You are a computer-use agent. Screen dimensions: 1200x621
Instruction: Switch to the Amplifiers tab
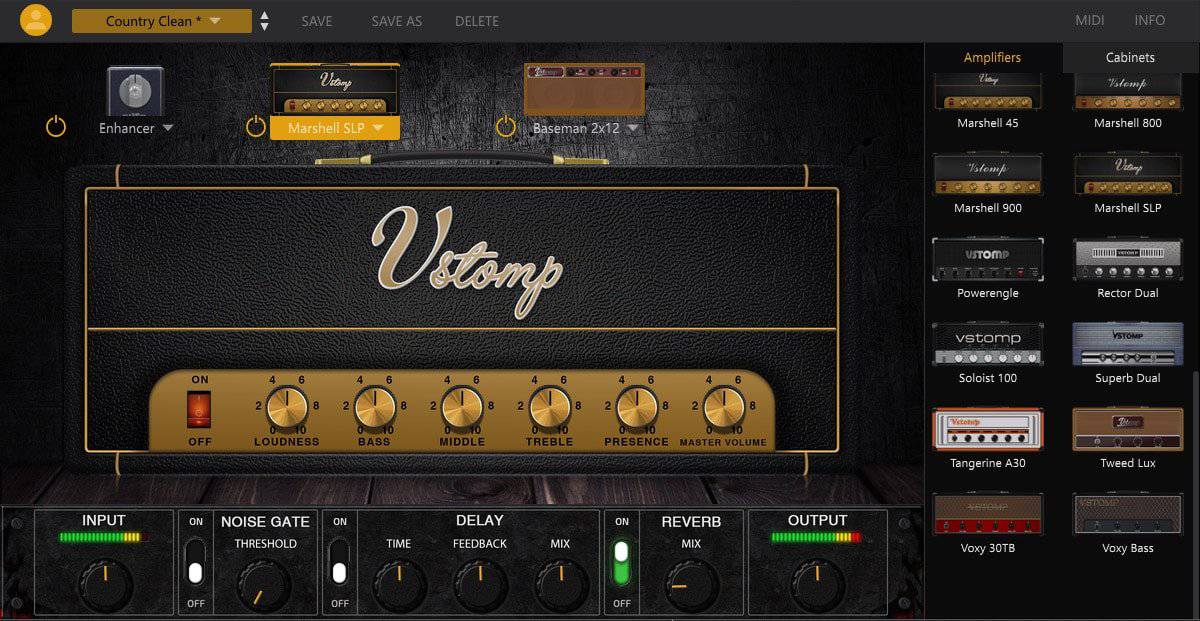click(992, 57)
